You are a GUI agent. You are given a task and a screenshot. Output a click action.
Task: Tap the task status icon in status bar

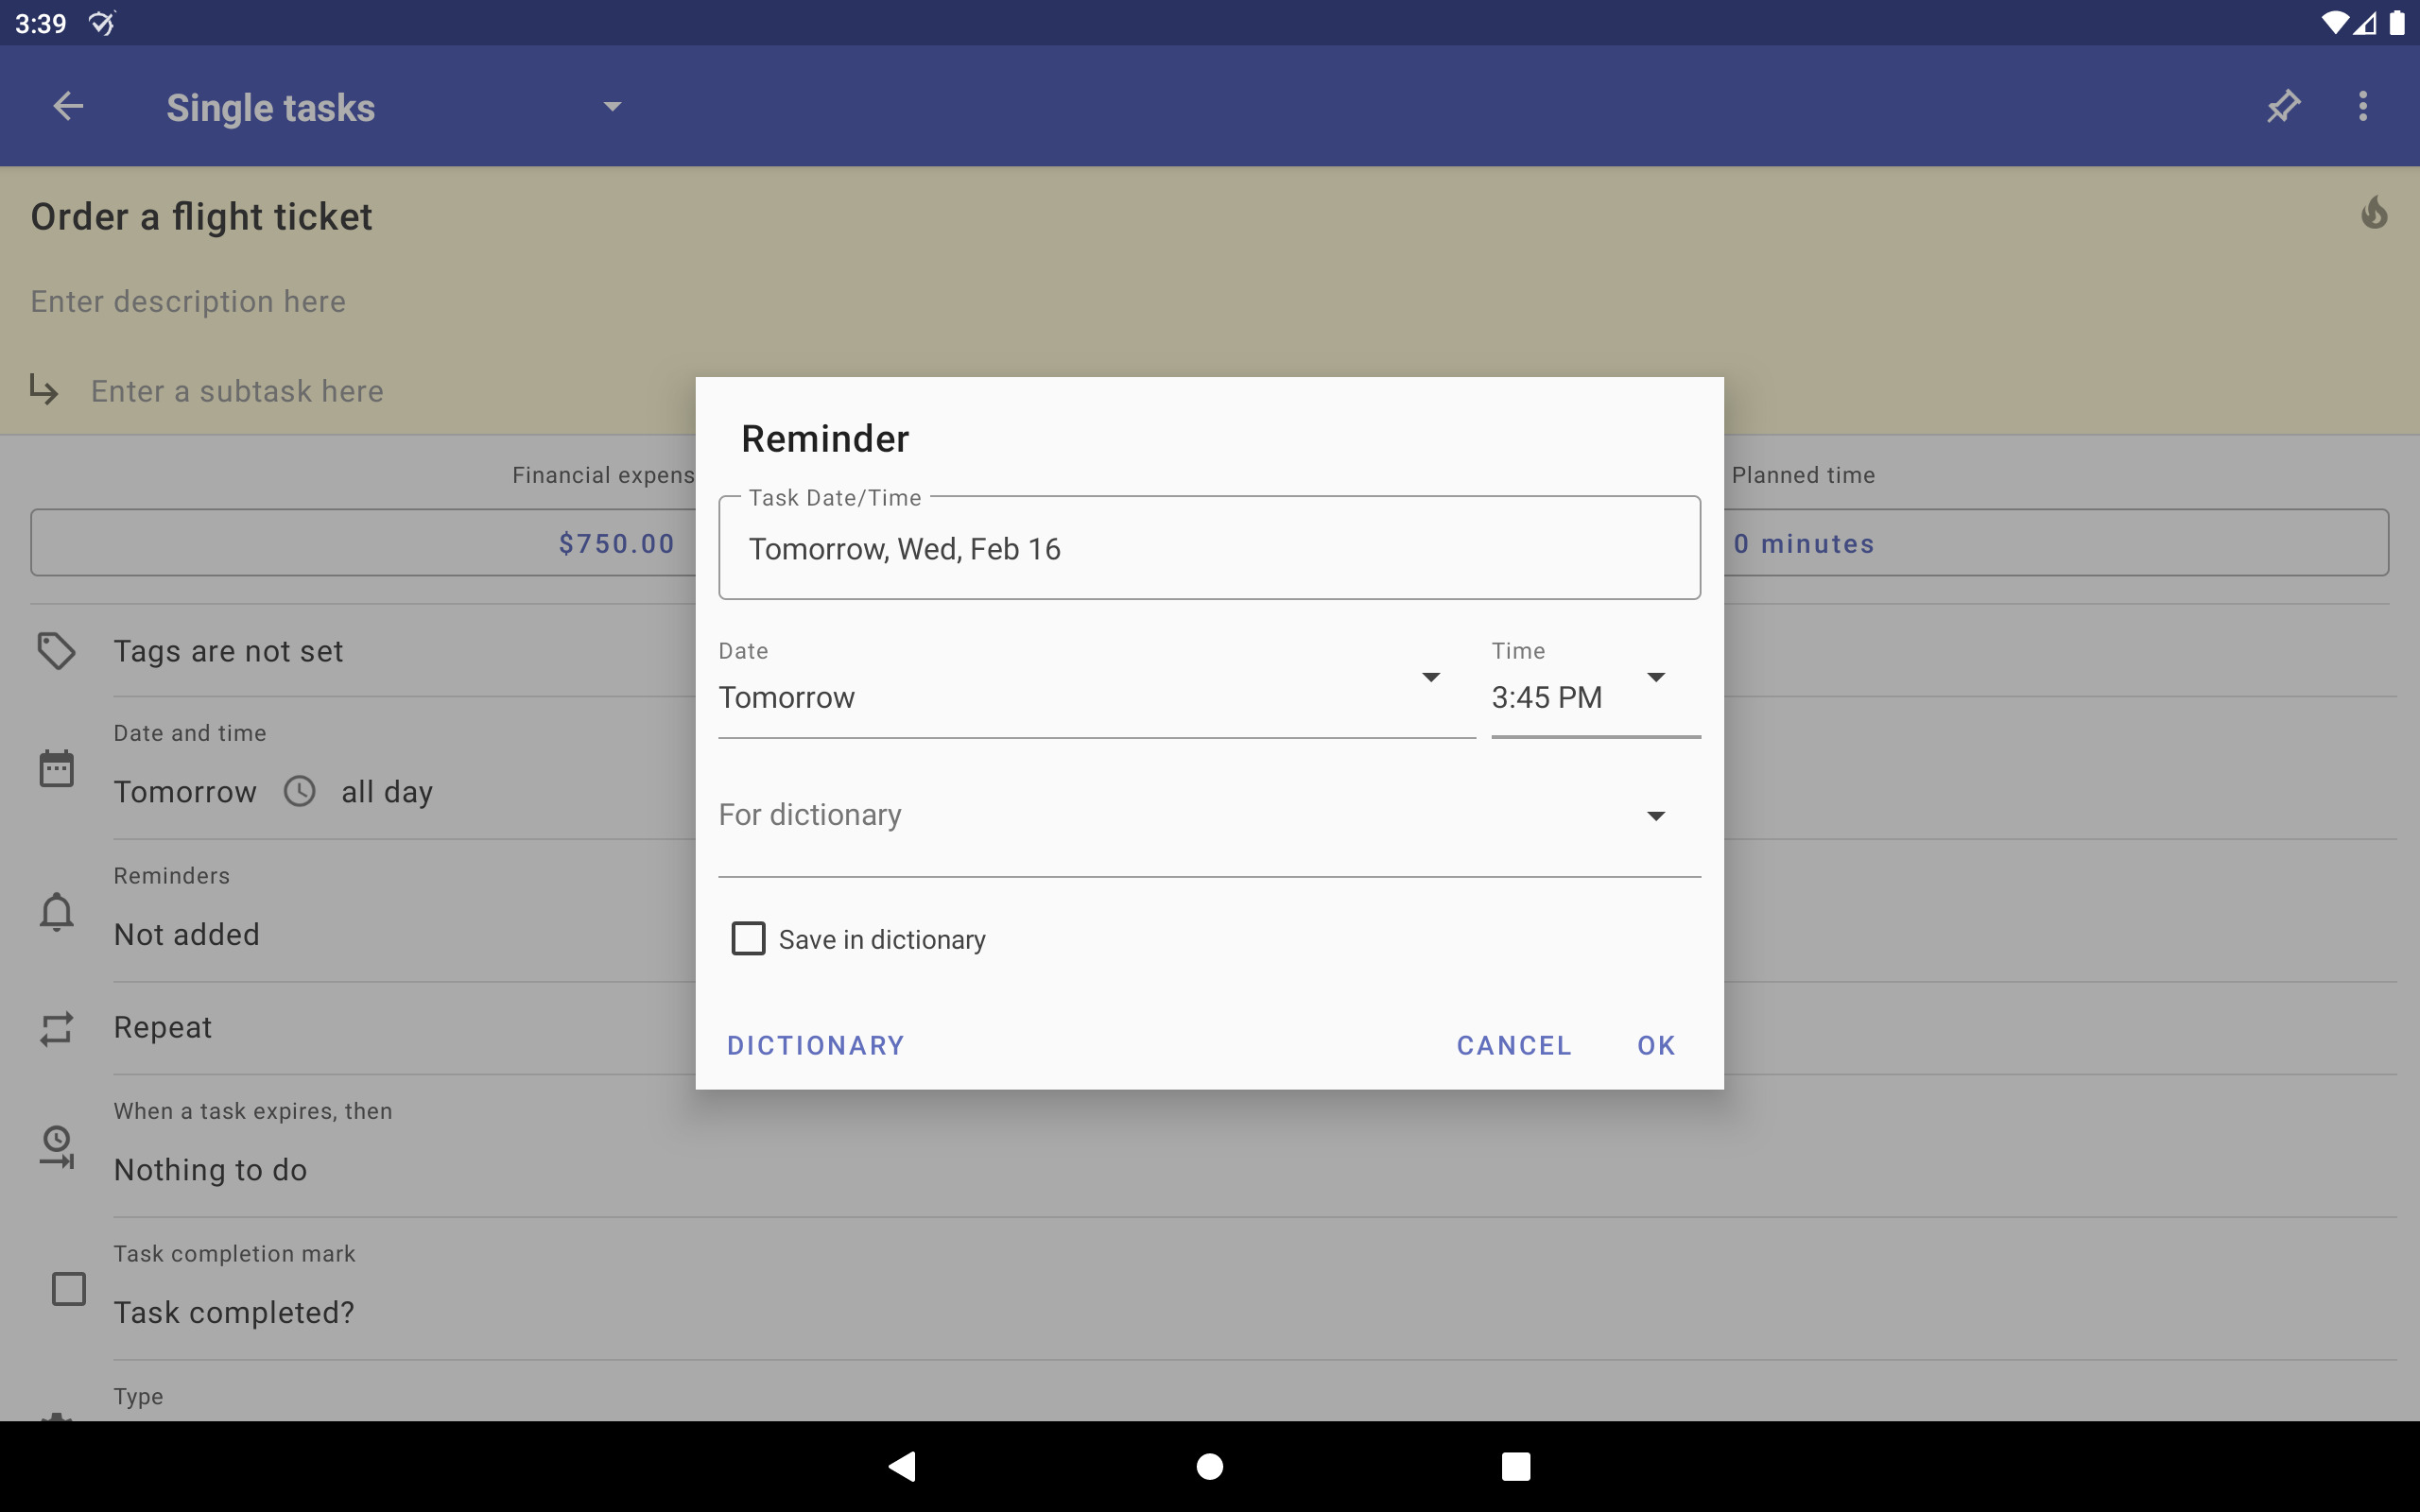[102, 22]
